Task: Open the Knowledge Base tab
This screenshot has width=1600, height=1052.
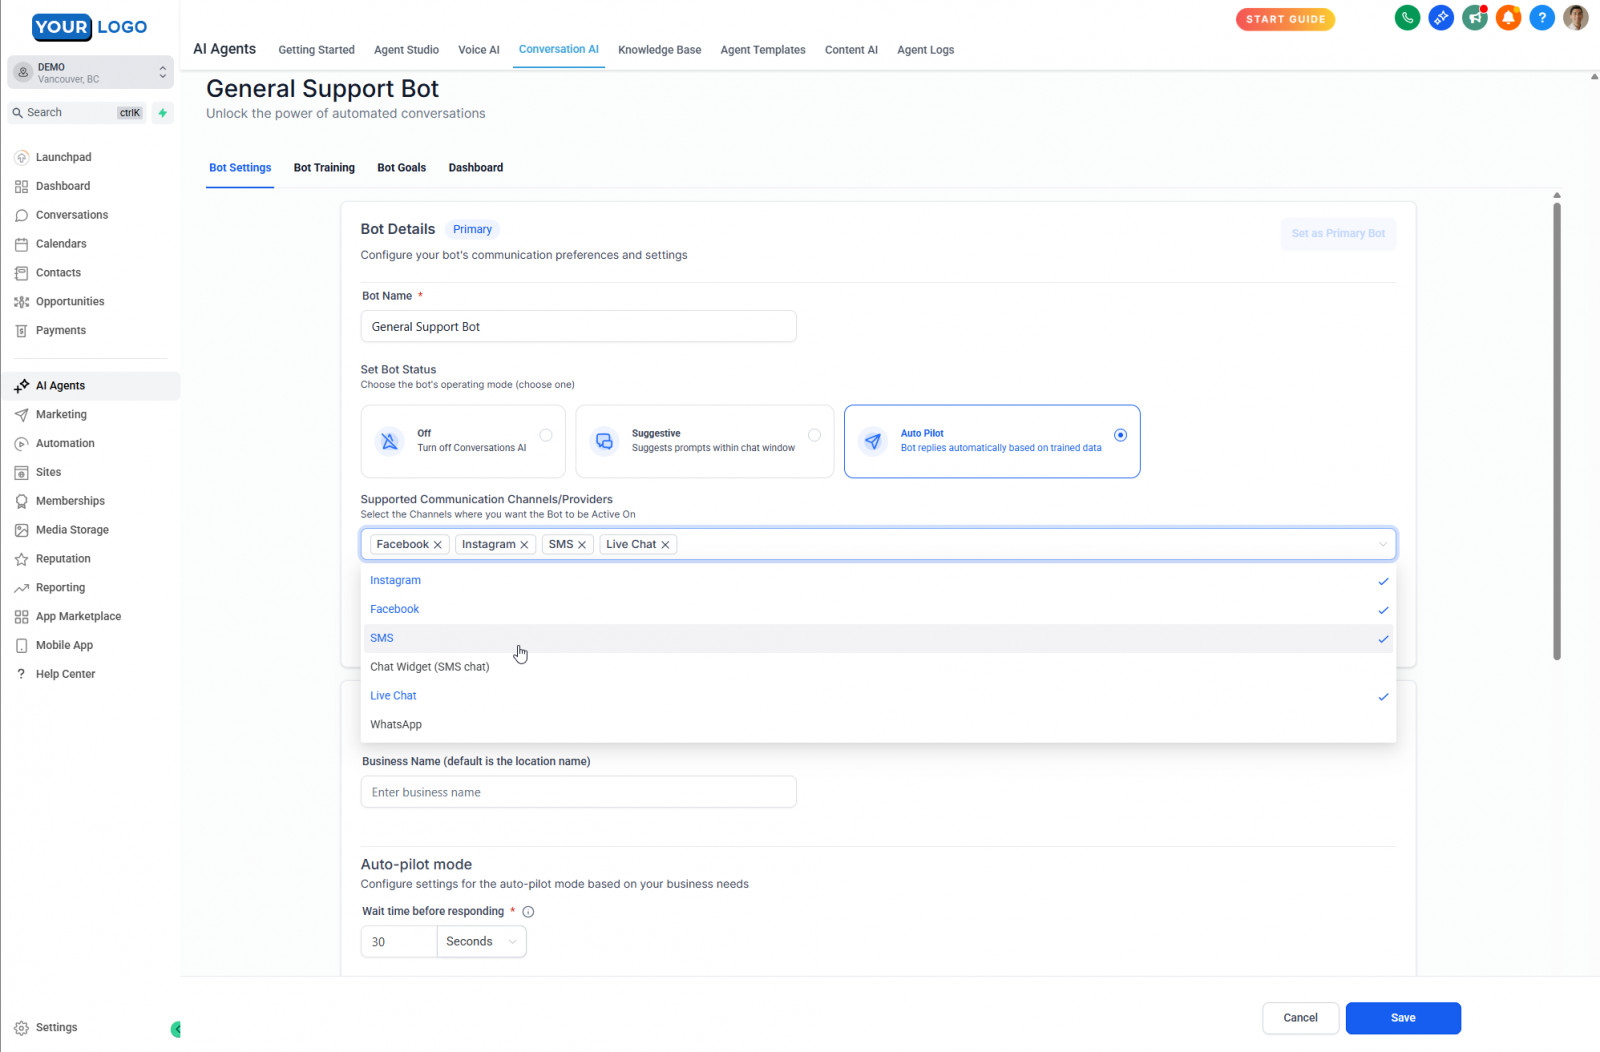Action: 659,50
